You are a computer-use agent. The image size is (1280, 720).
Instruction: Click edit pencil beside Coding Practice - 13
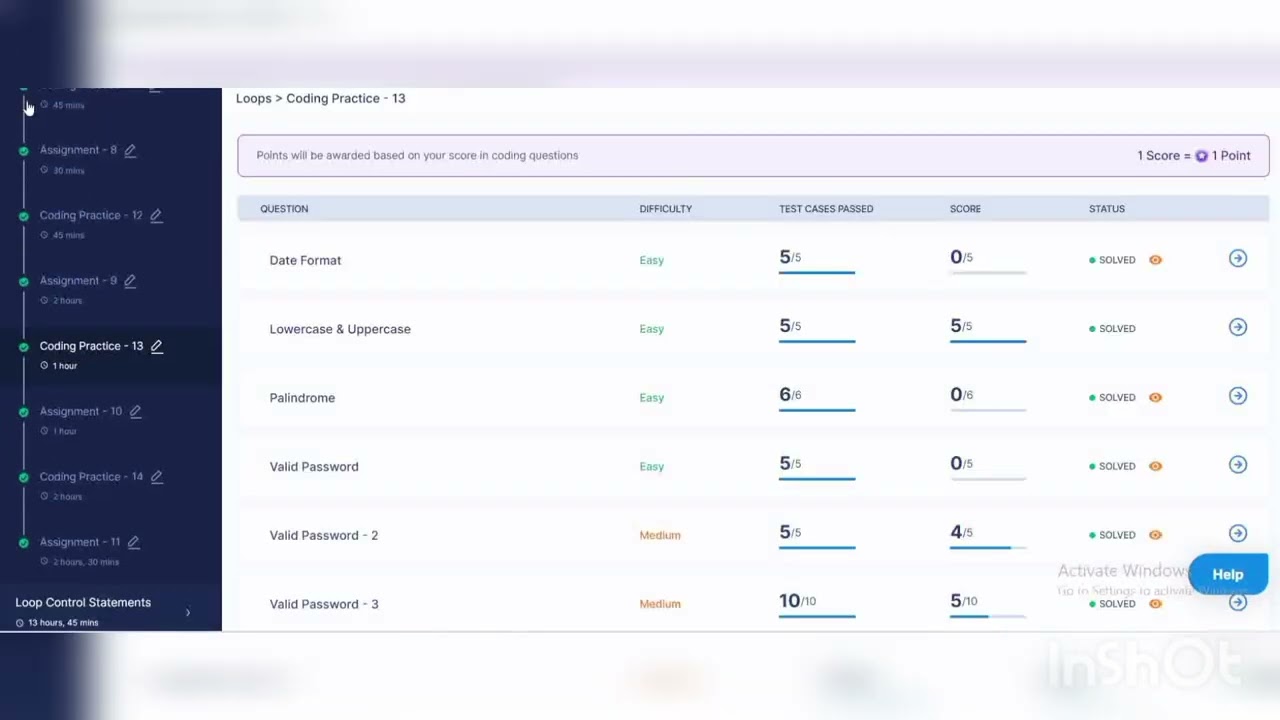156,346
